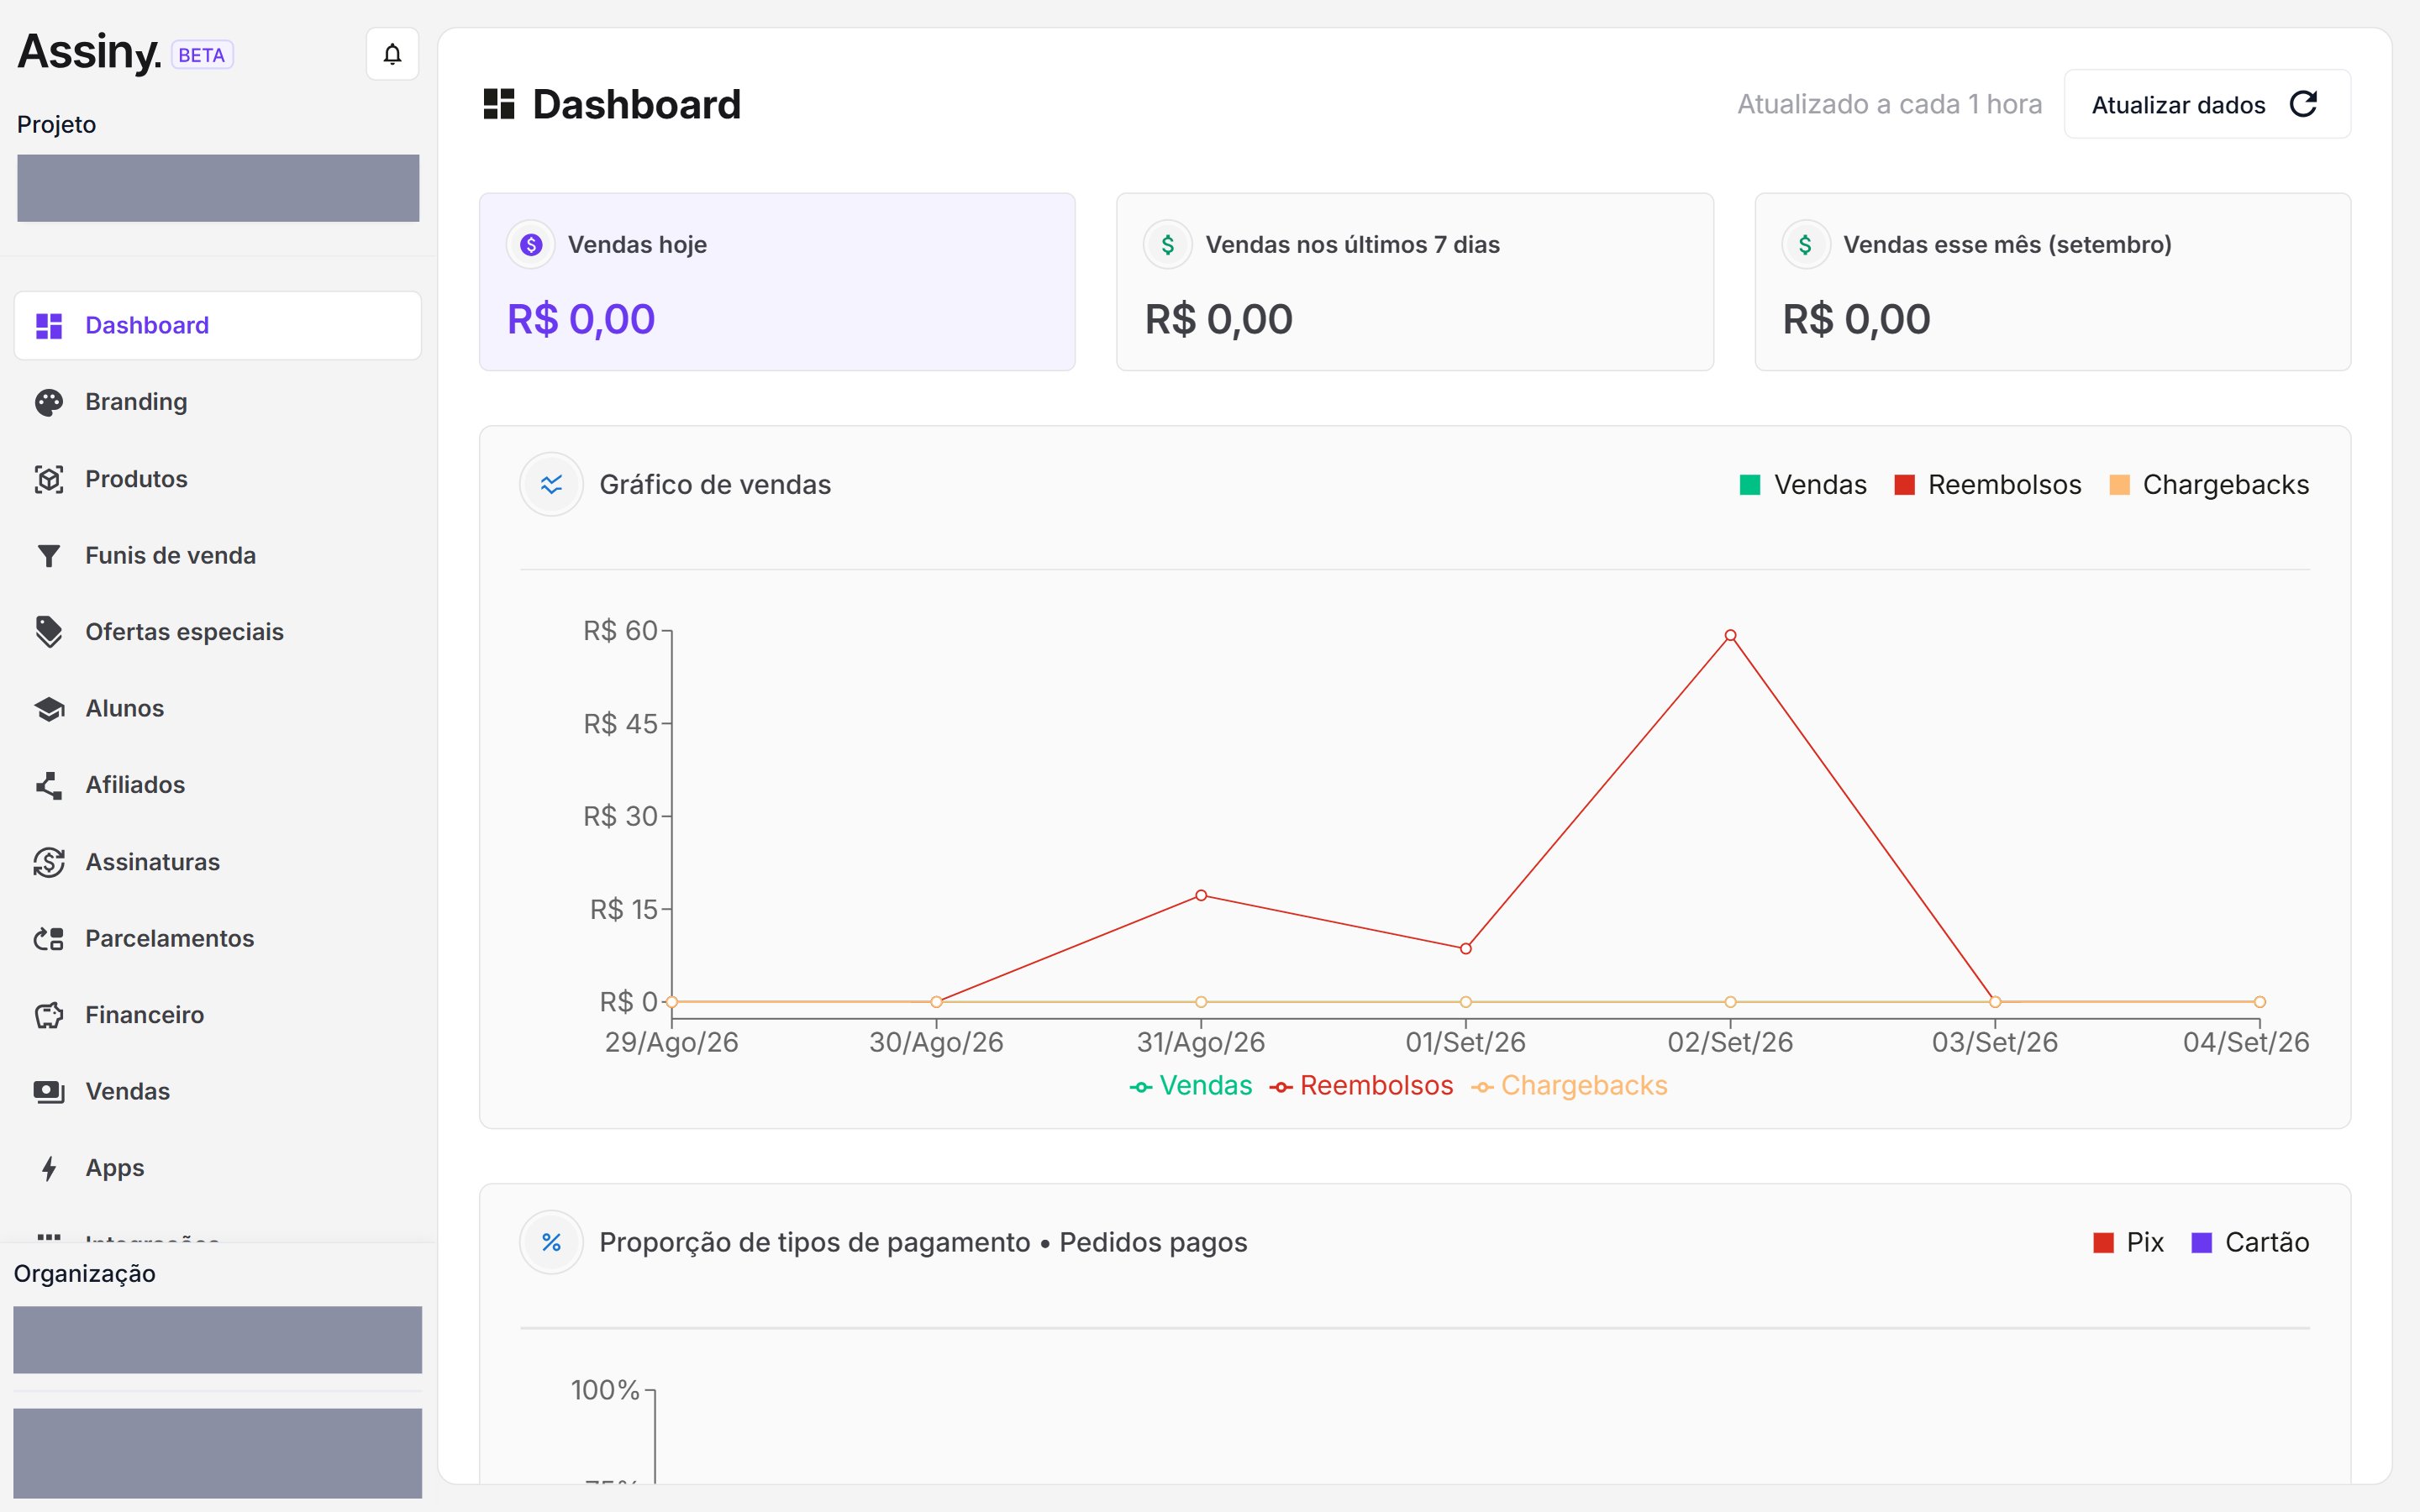2420x1512 pixels.
Task: Click the Assinaturas recurring dollar icon
Action: (49, 862)
